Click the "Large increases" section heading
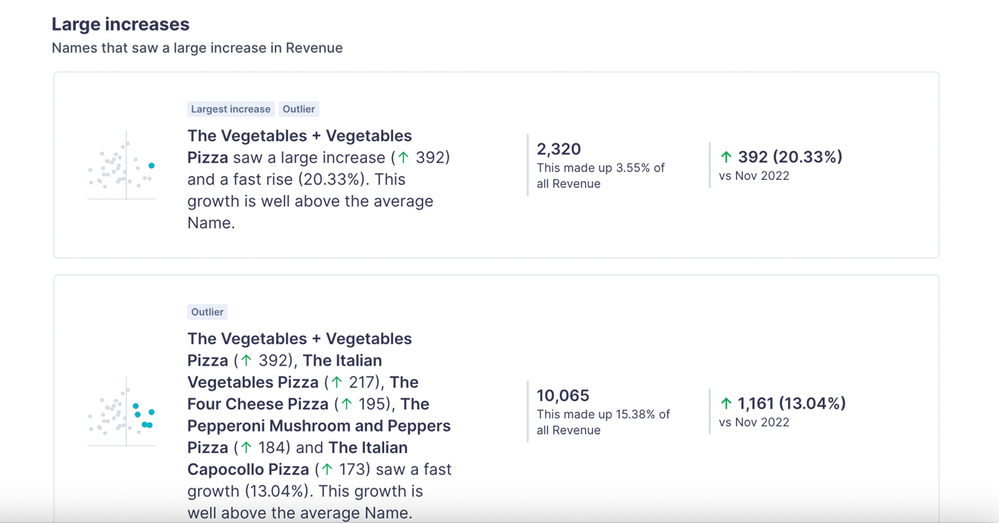The image size is (999, 523). (120, 24)
